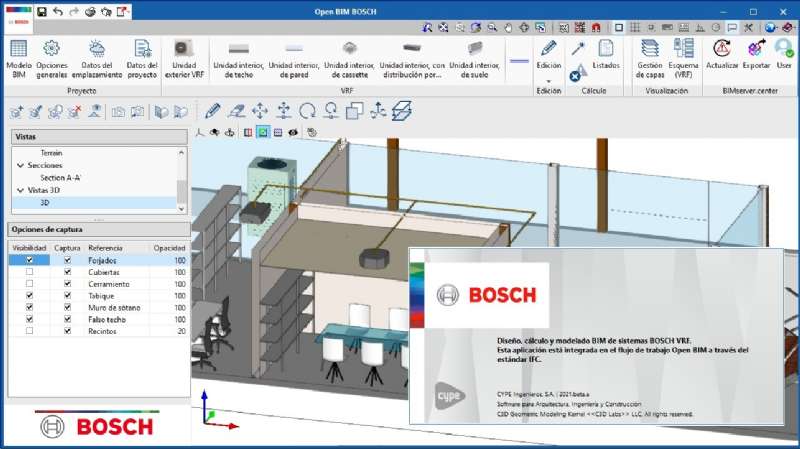Screen dimensions: 800x449
Task: Select the 3D view entry
Action: click(x=45, y=203)
